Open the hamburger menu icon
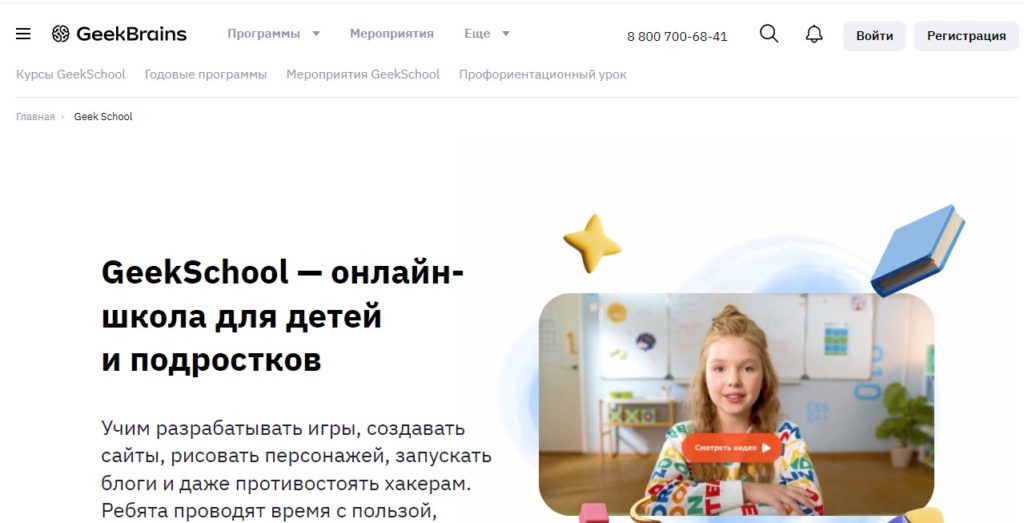Viewport: 1024px width, 523px height. 23,33
